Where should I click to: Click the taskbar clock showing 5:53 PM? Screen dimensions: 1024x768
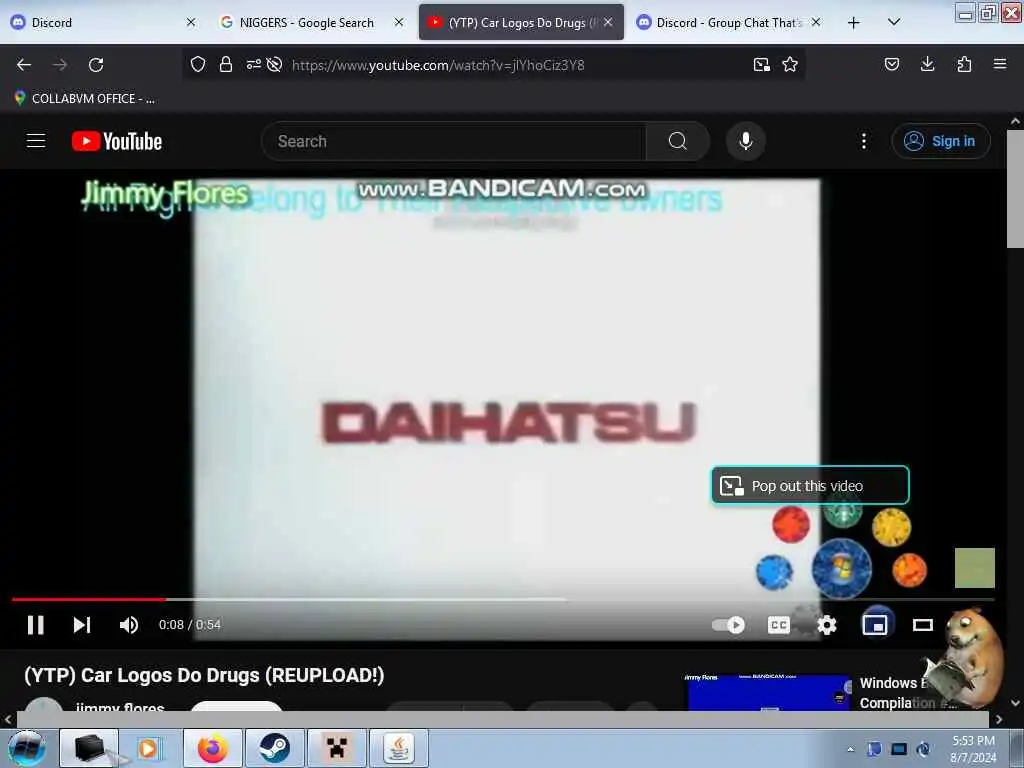click(973, 748)
